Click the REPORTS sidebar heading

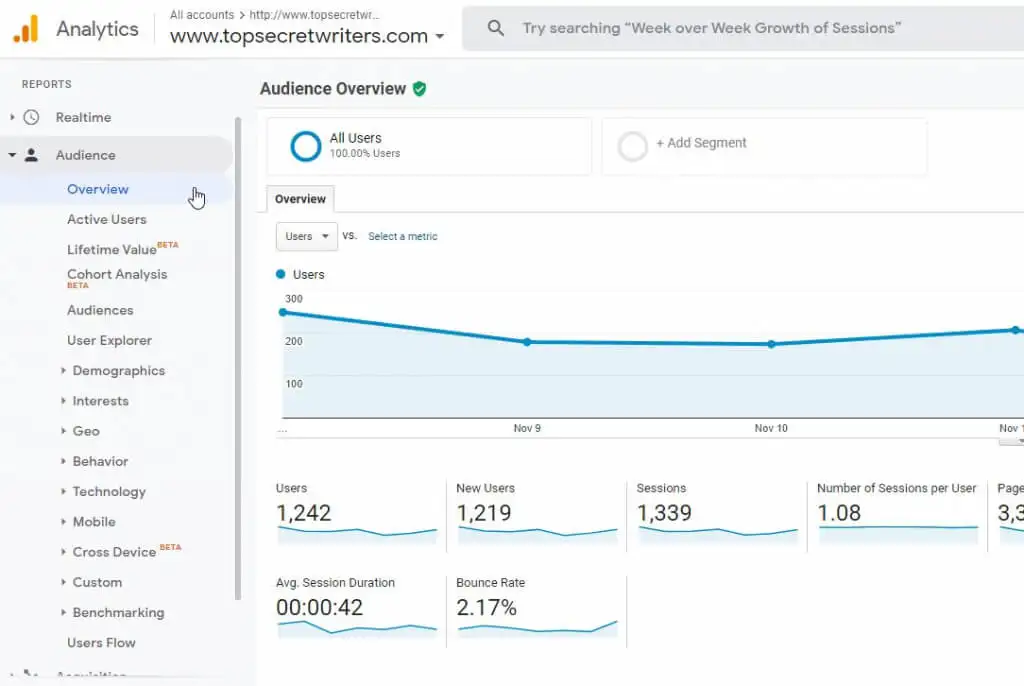point(46,84)
